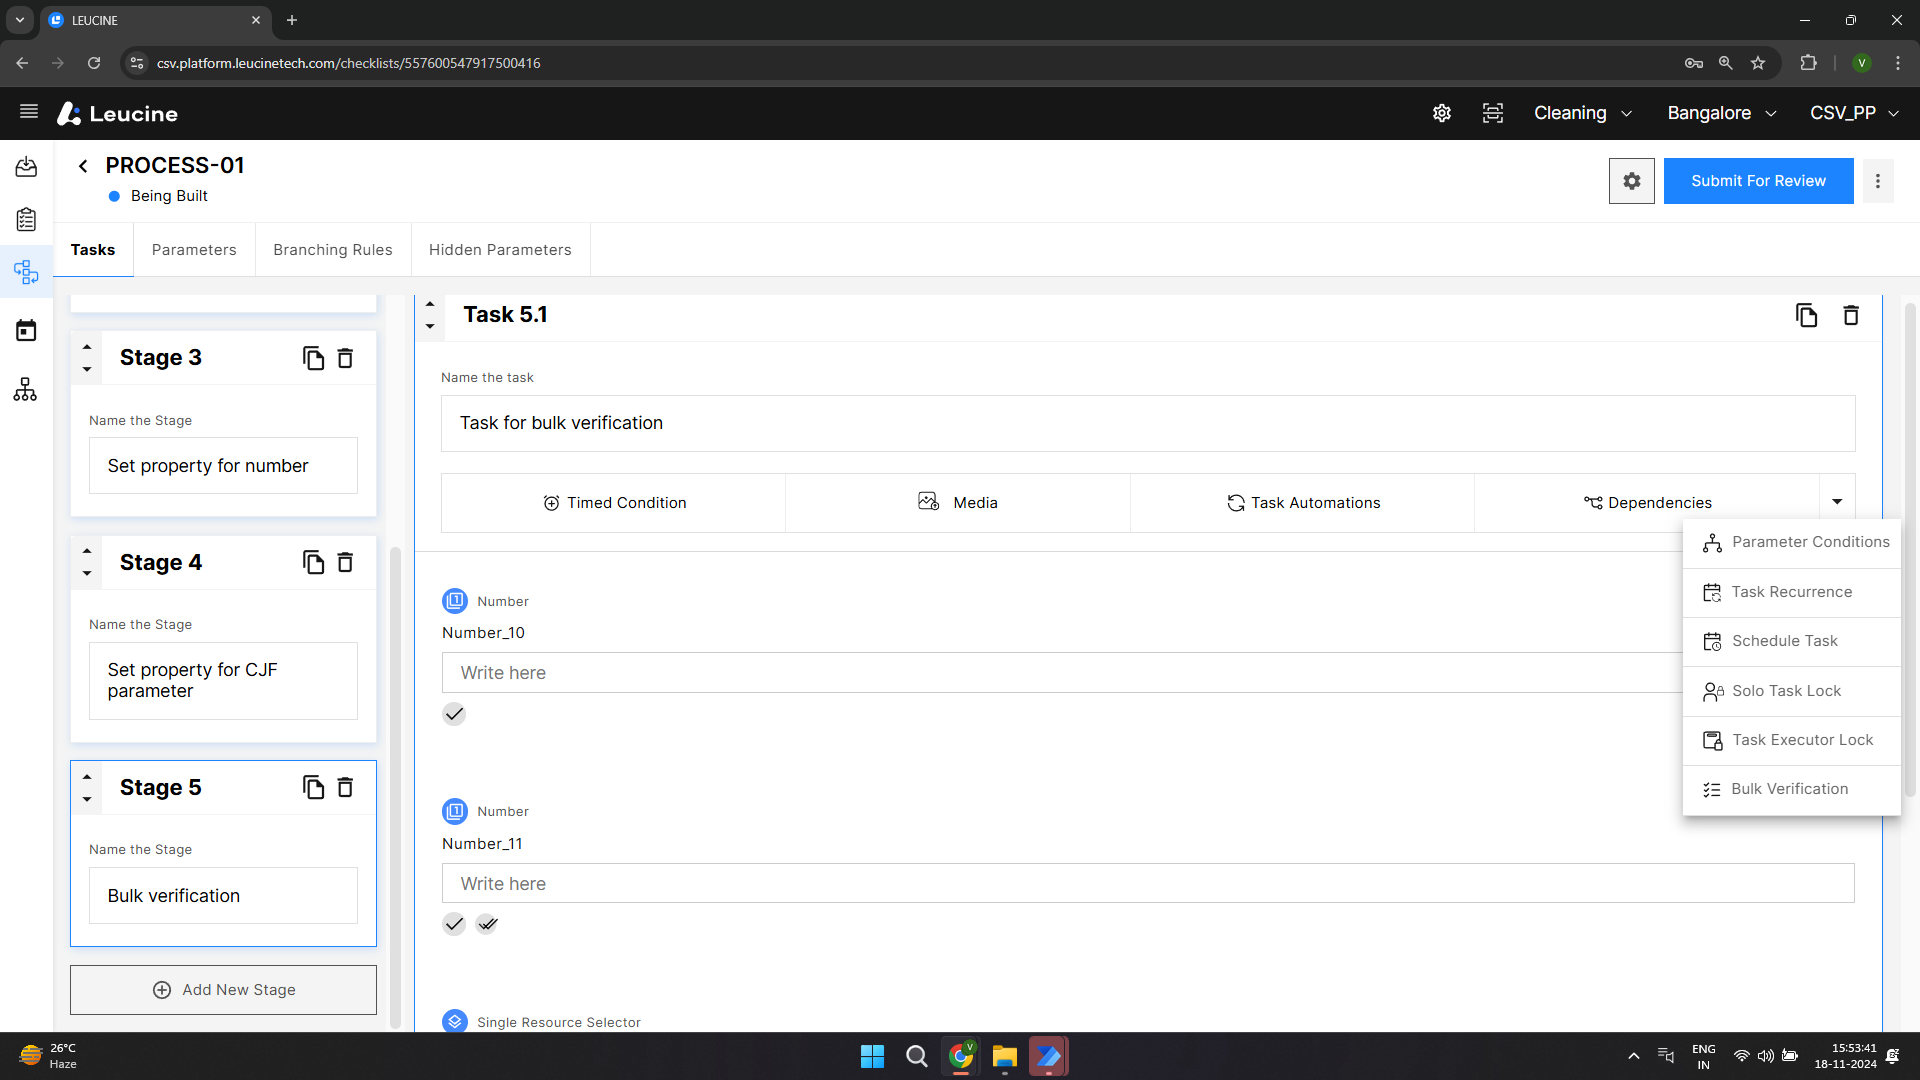Switch to the Parameters tab

pyautogui.click(x=194, y=250)
